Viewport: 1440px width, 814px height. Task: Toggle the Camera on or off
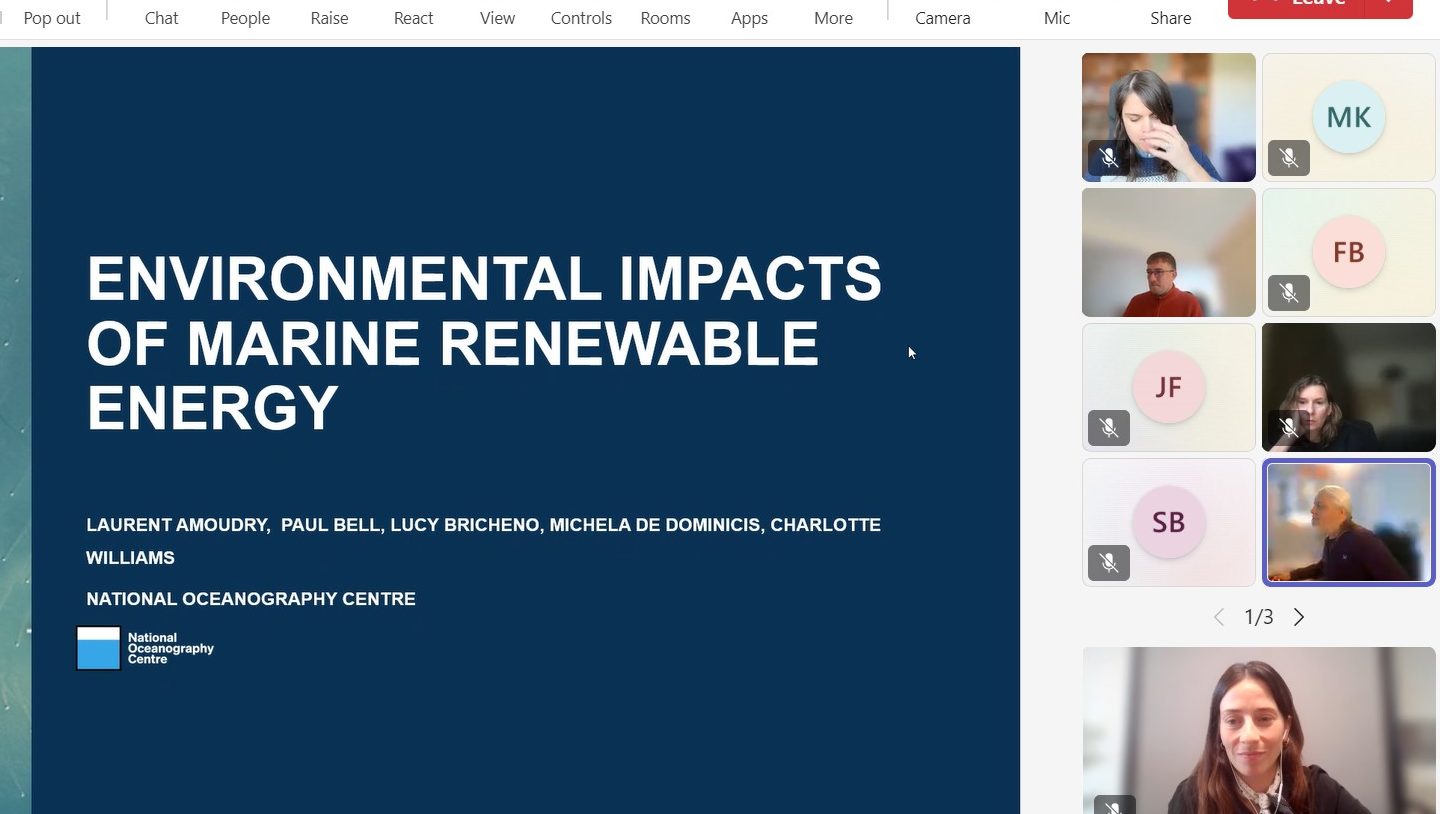coord(942,17)
